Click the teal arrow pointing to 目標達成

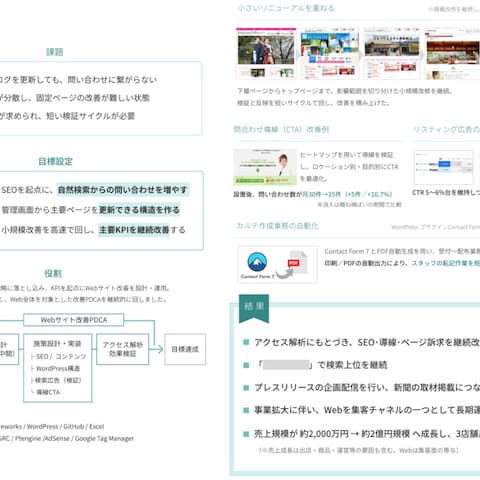tap(156, 349)
